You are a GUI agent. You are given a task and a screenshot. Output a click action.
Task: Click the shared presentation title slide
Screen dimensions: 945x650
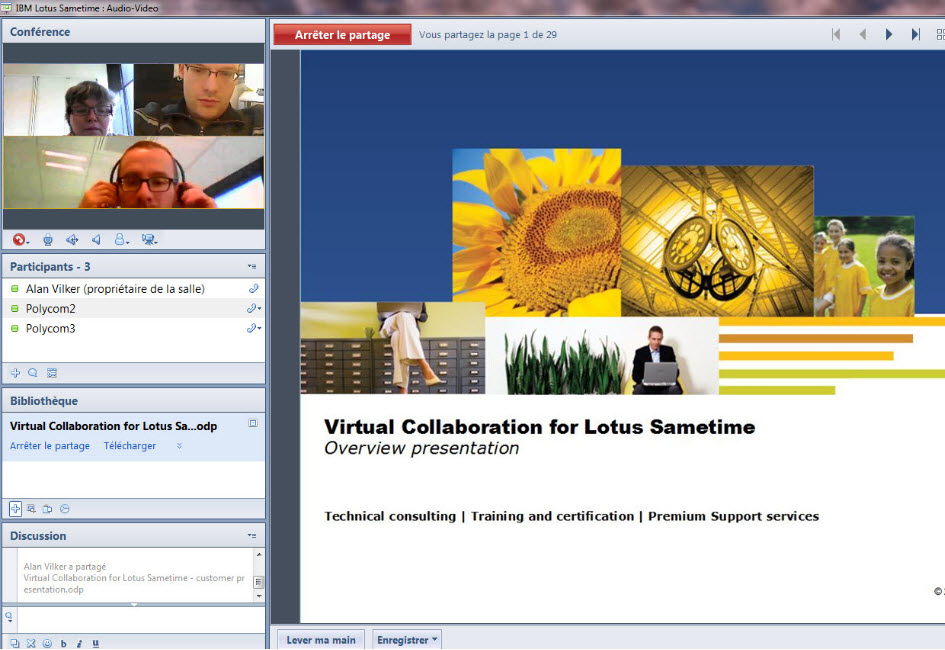tap(623, 336)
